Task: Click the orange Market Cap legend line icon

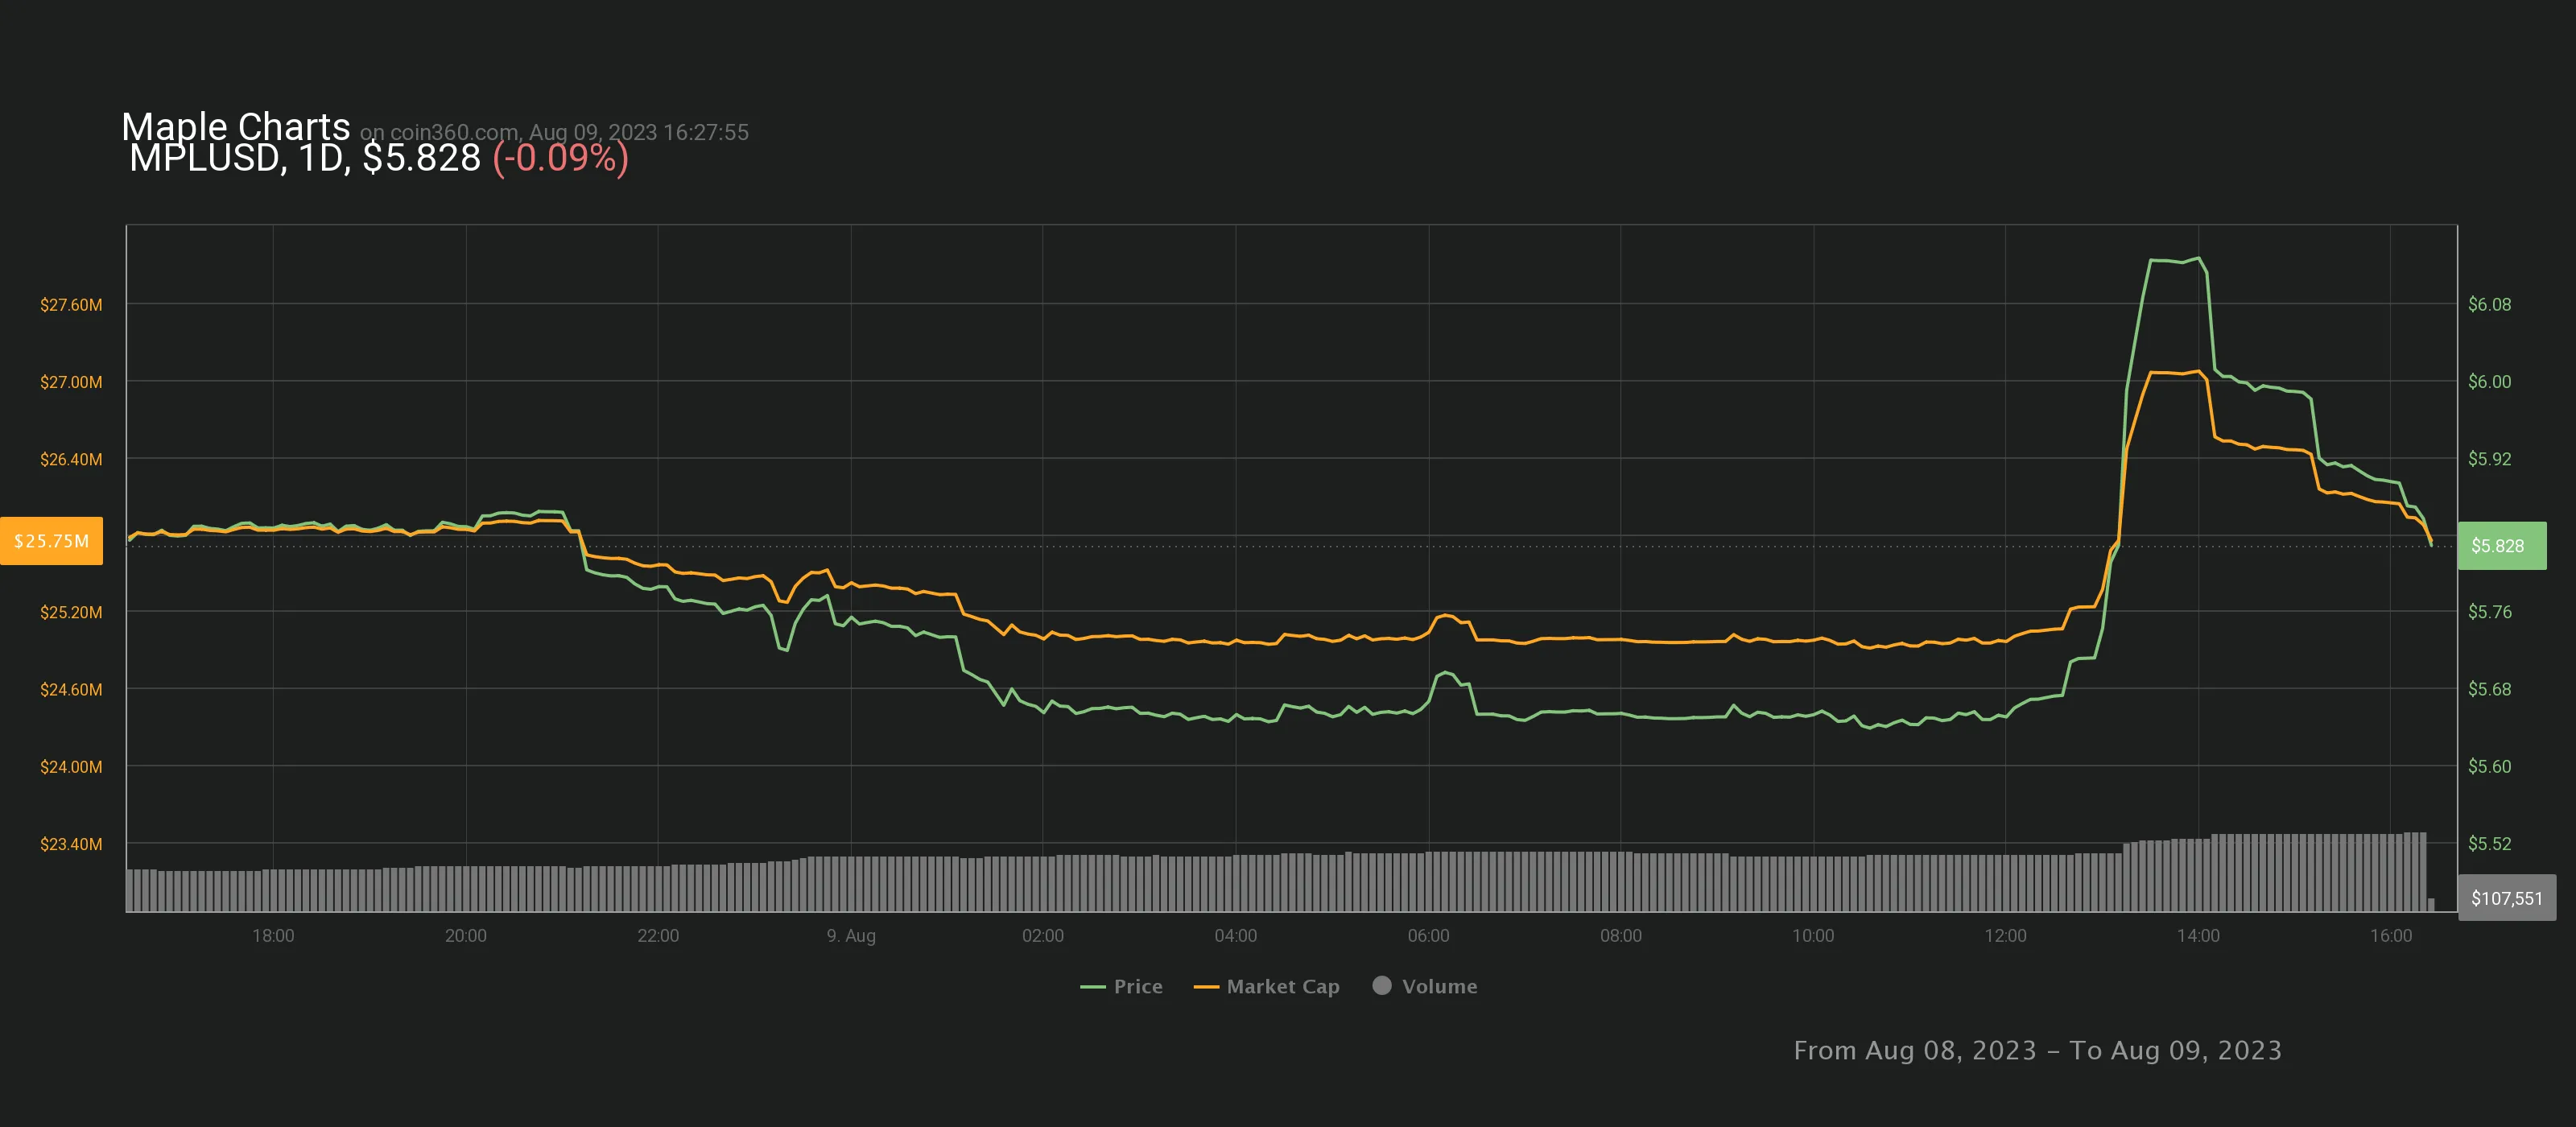Action: (x=1206, y=987)
